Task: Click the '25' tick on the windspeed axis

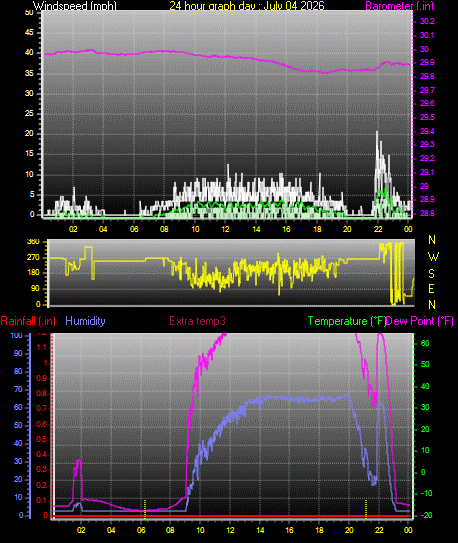Action: coord(29,114)
